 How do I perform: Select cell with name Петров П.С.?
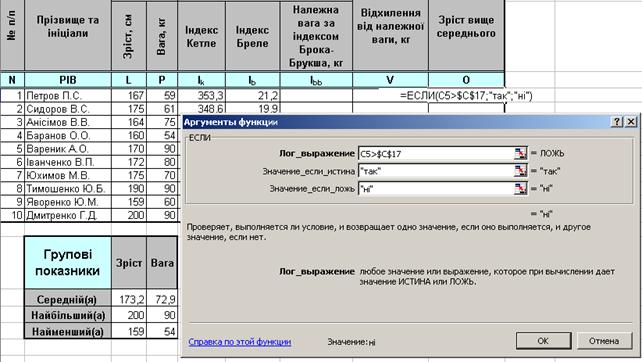68,95
